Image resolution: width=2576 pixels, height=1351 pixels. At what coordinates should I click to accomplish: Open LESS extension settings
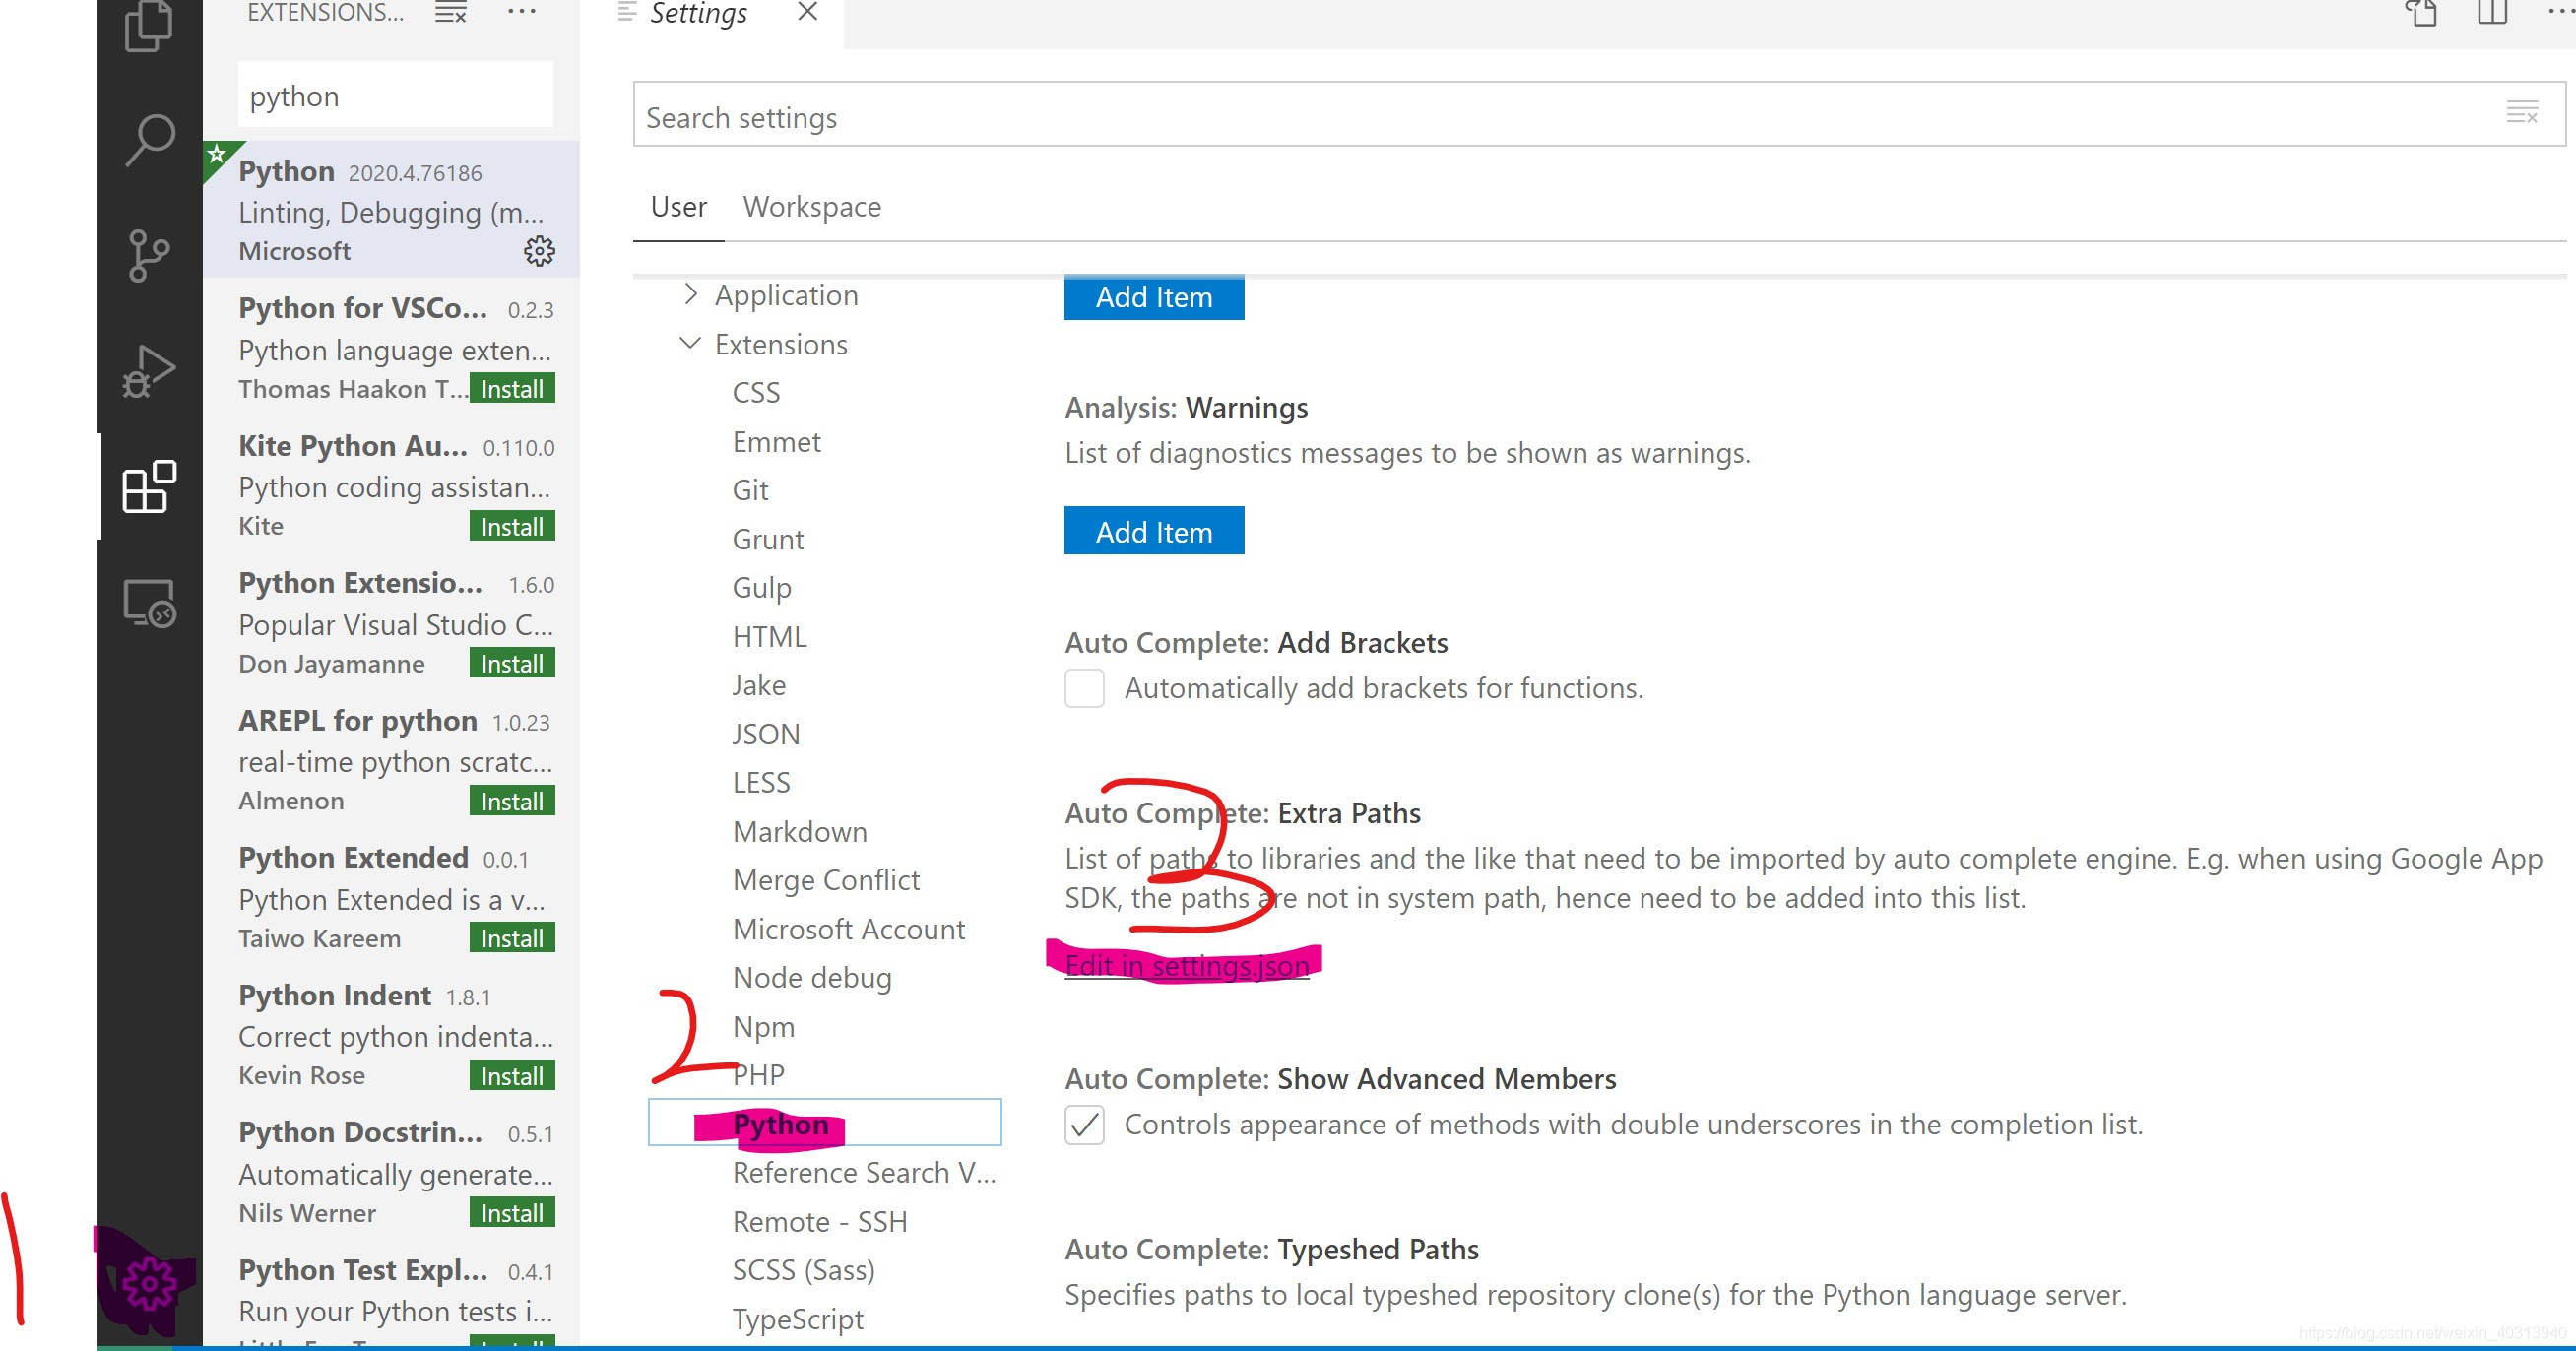point(760,782)
